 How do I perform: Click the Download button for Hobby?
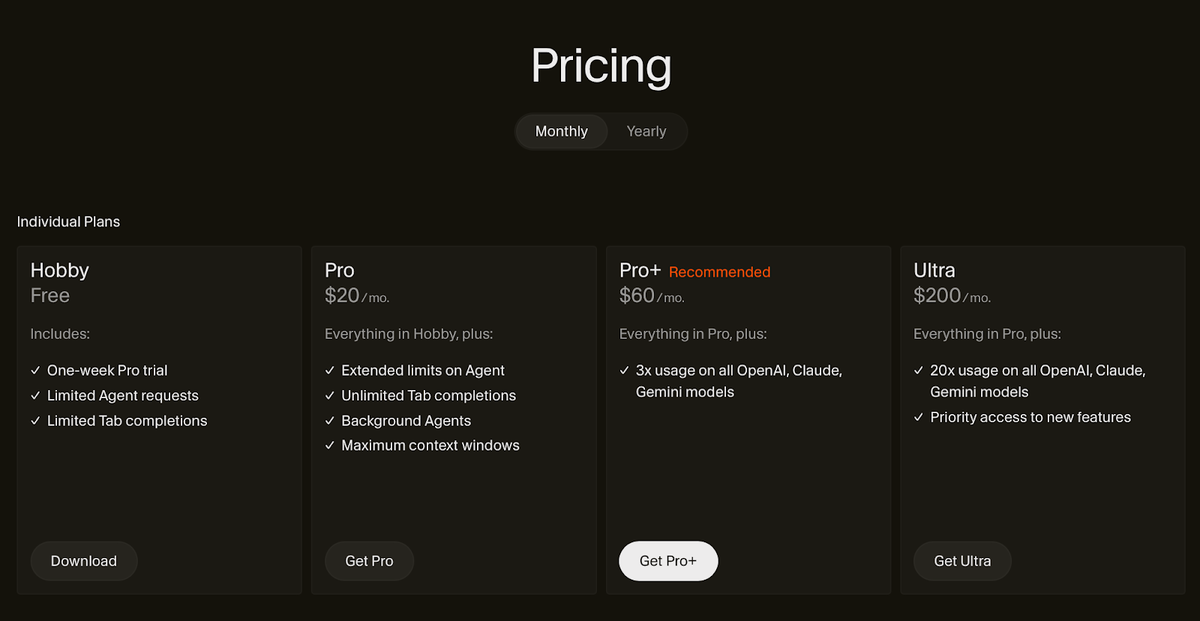84,561
